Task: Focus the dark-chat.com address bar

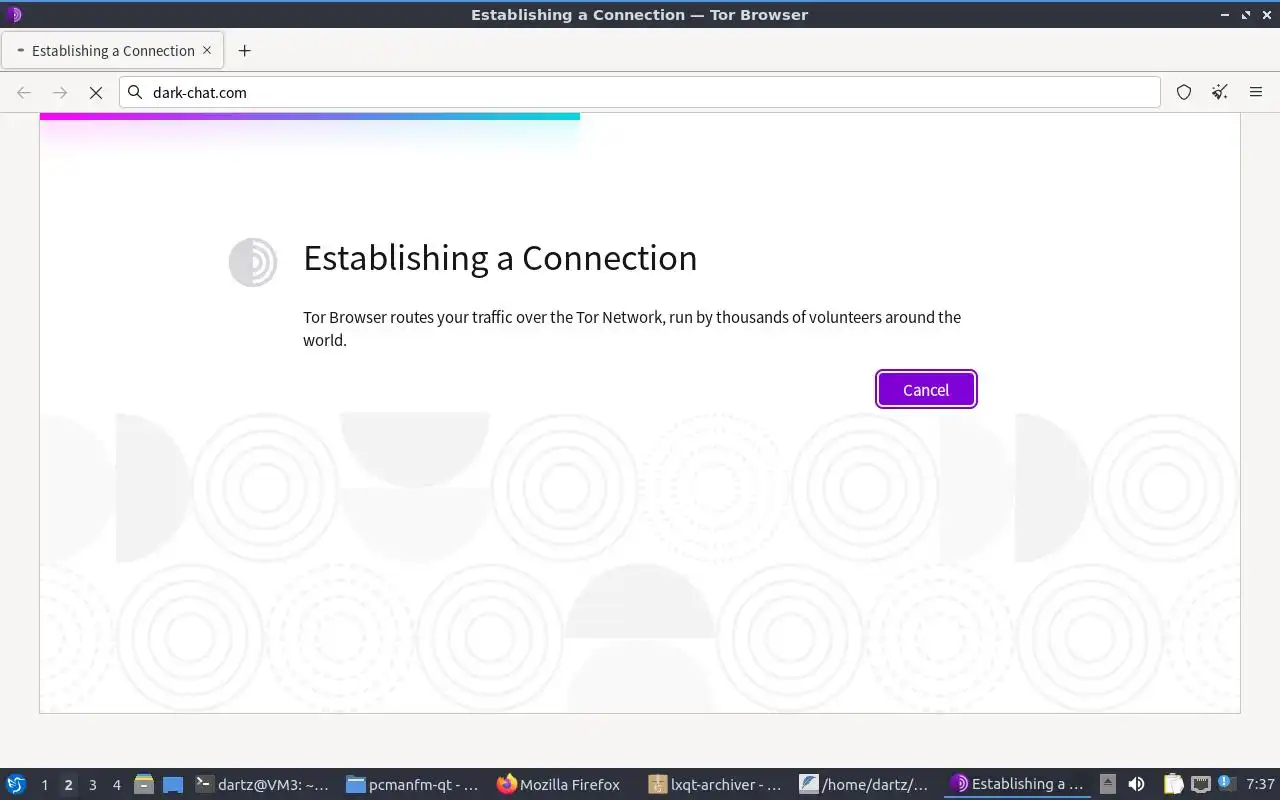Action: point(640,92)
